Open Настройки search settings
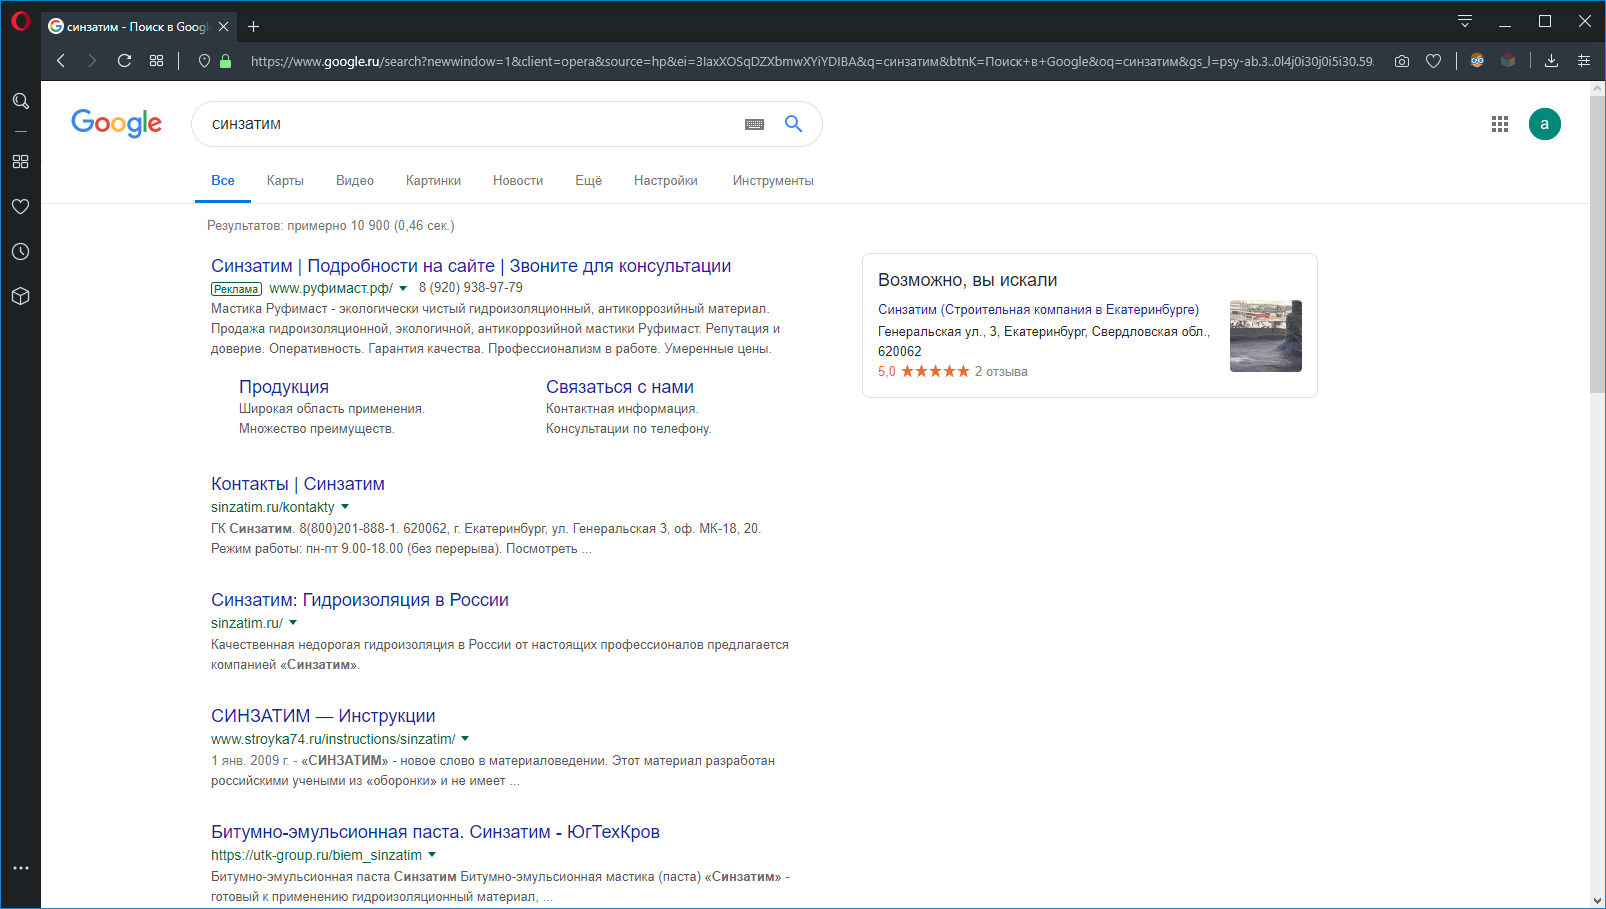The width and height of the screenshot is (1606, 909). pyautogui.click(x=666, y=181)
